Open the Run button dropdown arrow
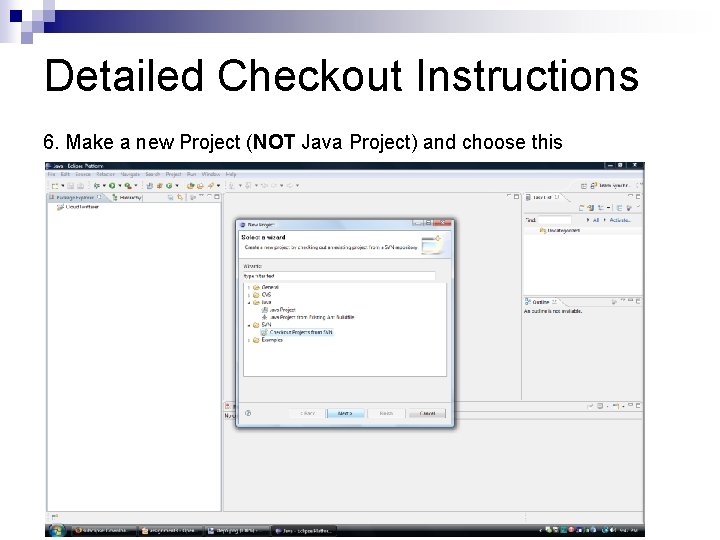 pyautogui.click(x=120, y=186)
